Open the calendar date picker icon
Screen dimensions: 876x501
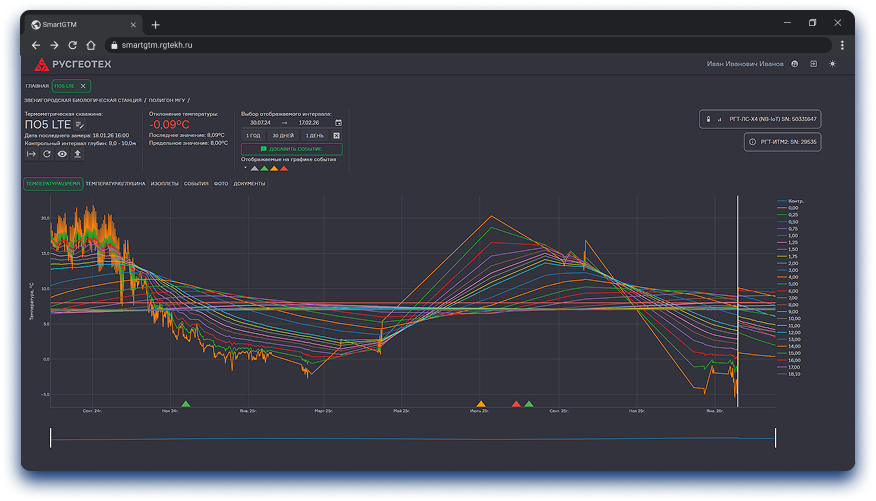(338, 123)
